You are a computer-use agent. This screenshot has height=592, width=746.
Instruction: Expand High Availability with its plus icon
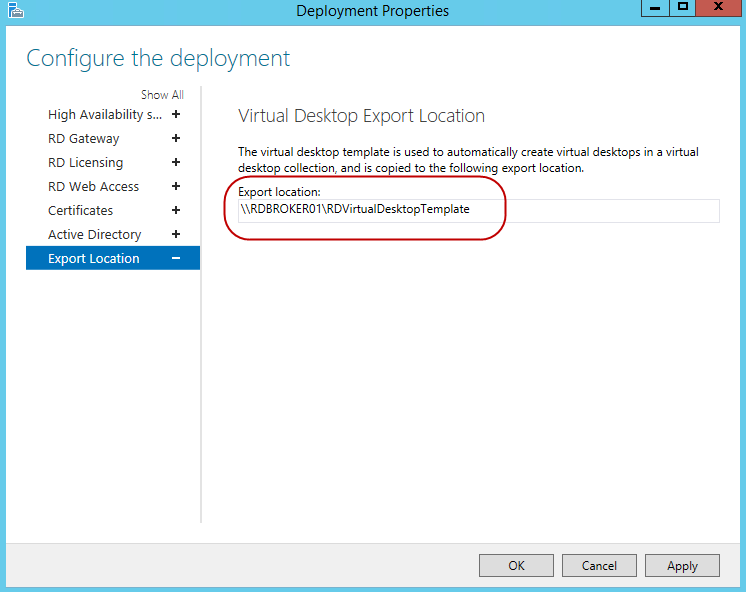pos(176,115)
